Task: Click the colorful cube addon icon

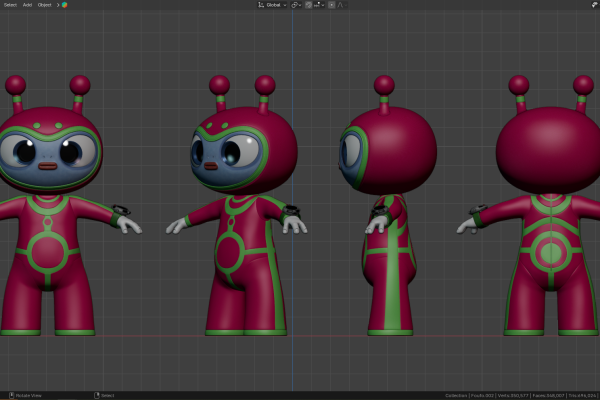Action: click(x=65, y=5)
